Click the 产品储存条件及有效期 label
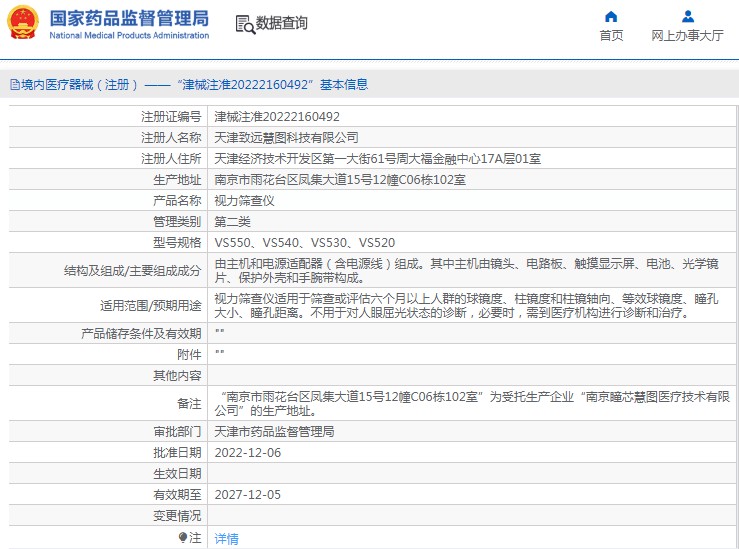 (141, 334)
